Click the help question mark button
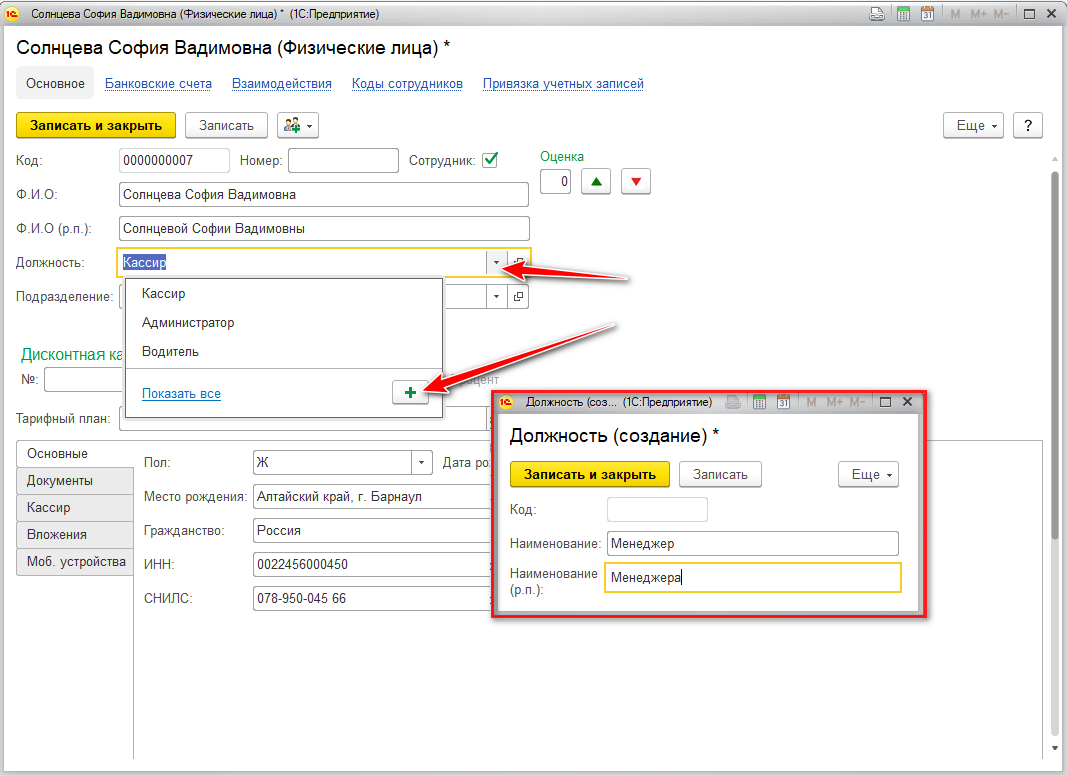Image resolution: width=1067 pixels, height=776 pixels. [x=1028, y=125]
